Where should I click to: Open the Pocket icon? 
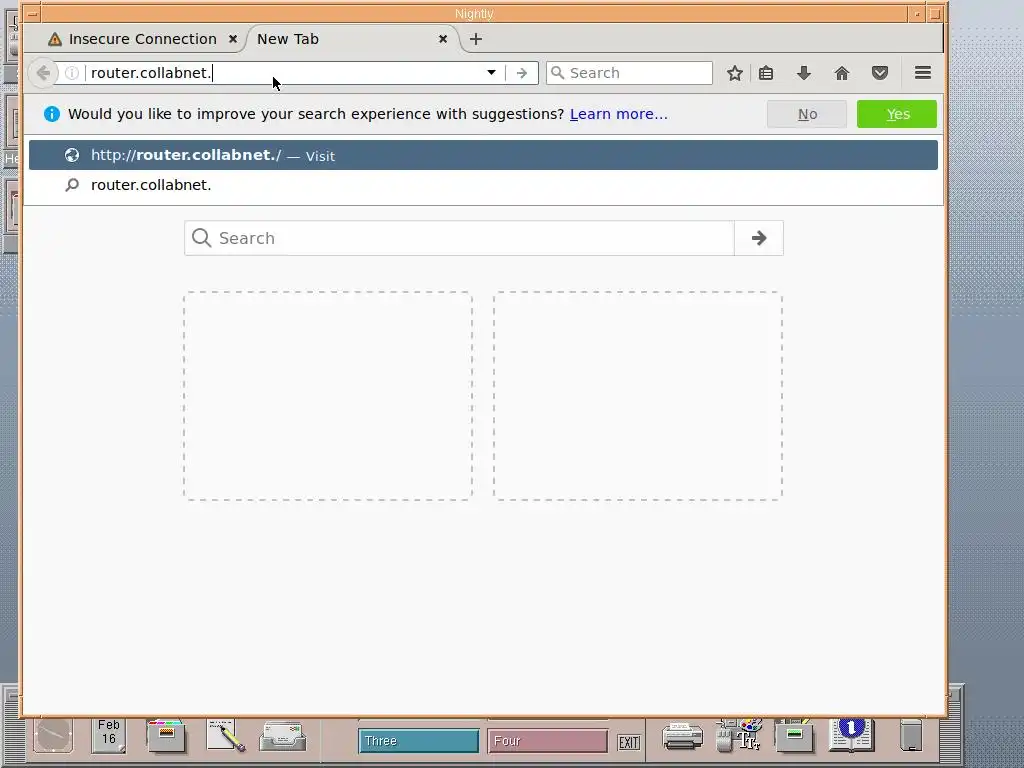click(x=880, y=73)
